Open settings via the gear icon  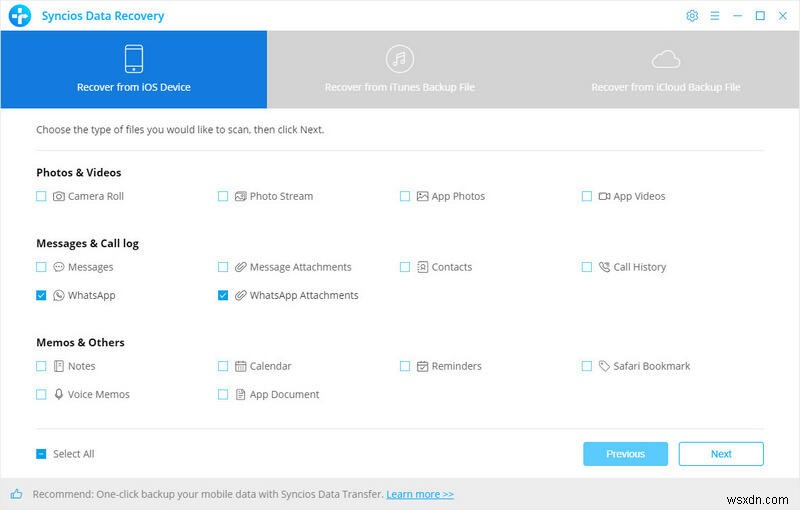692,16
